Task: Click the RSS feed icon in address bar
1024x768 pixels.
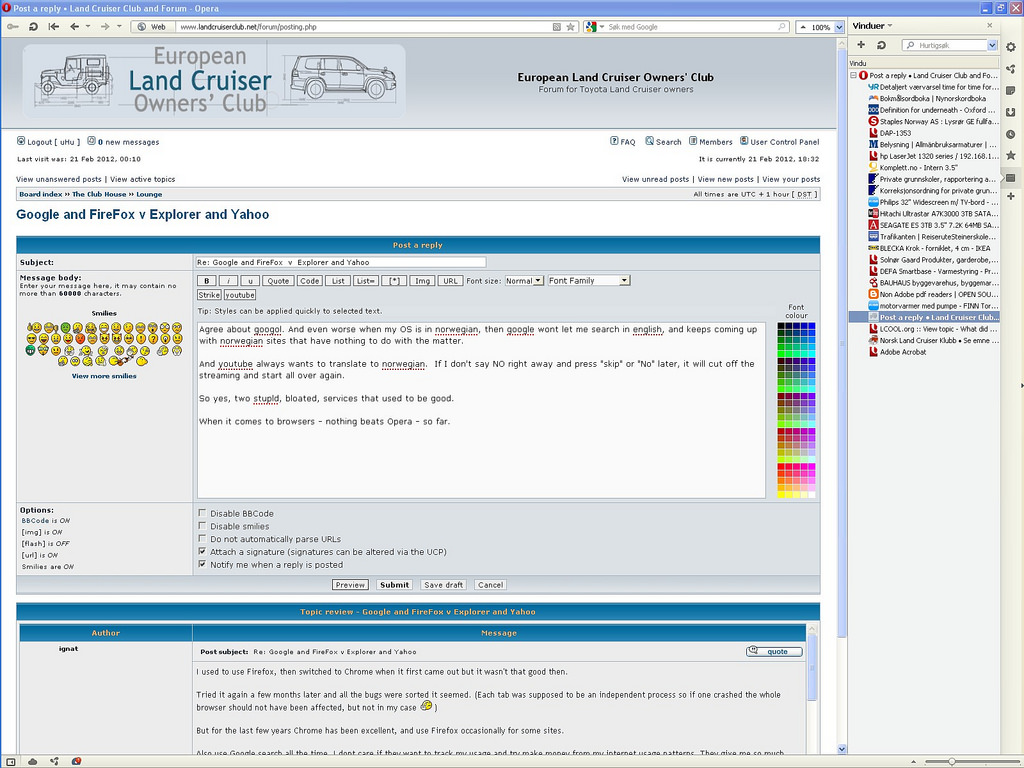Action: [x=556, y=27]
